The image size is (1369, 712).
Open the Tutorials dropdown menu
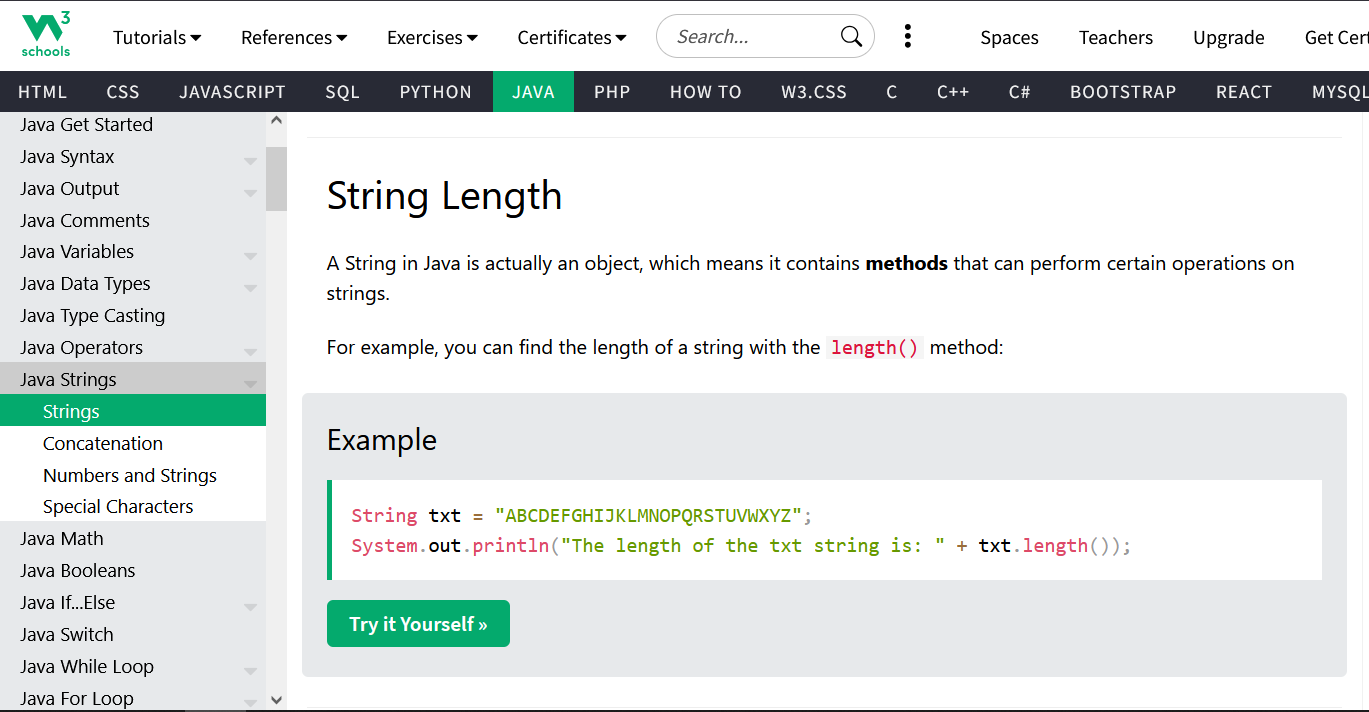click(x=157, y=38)
